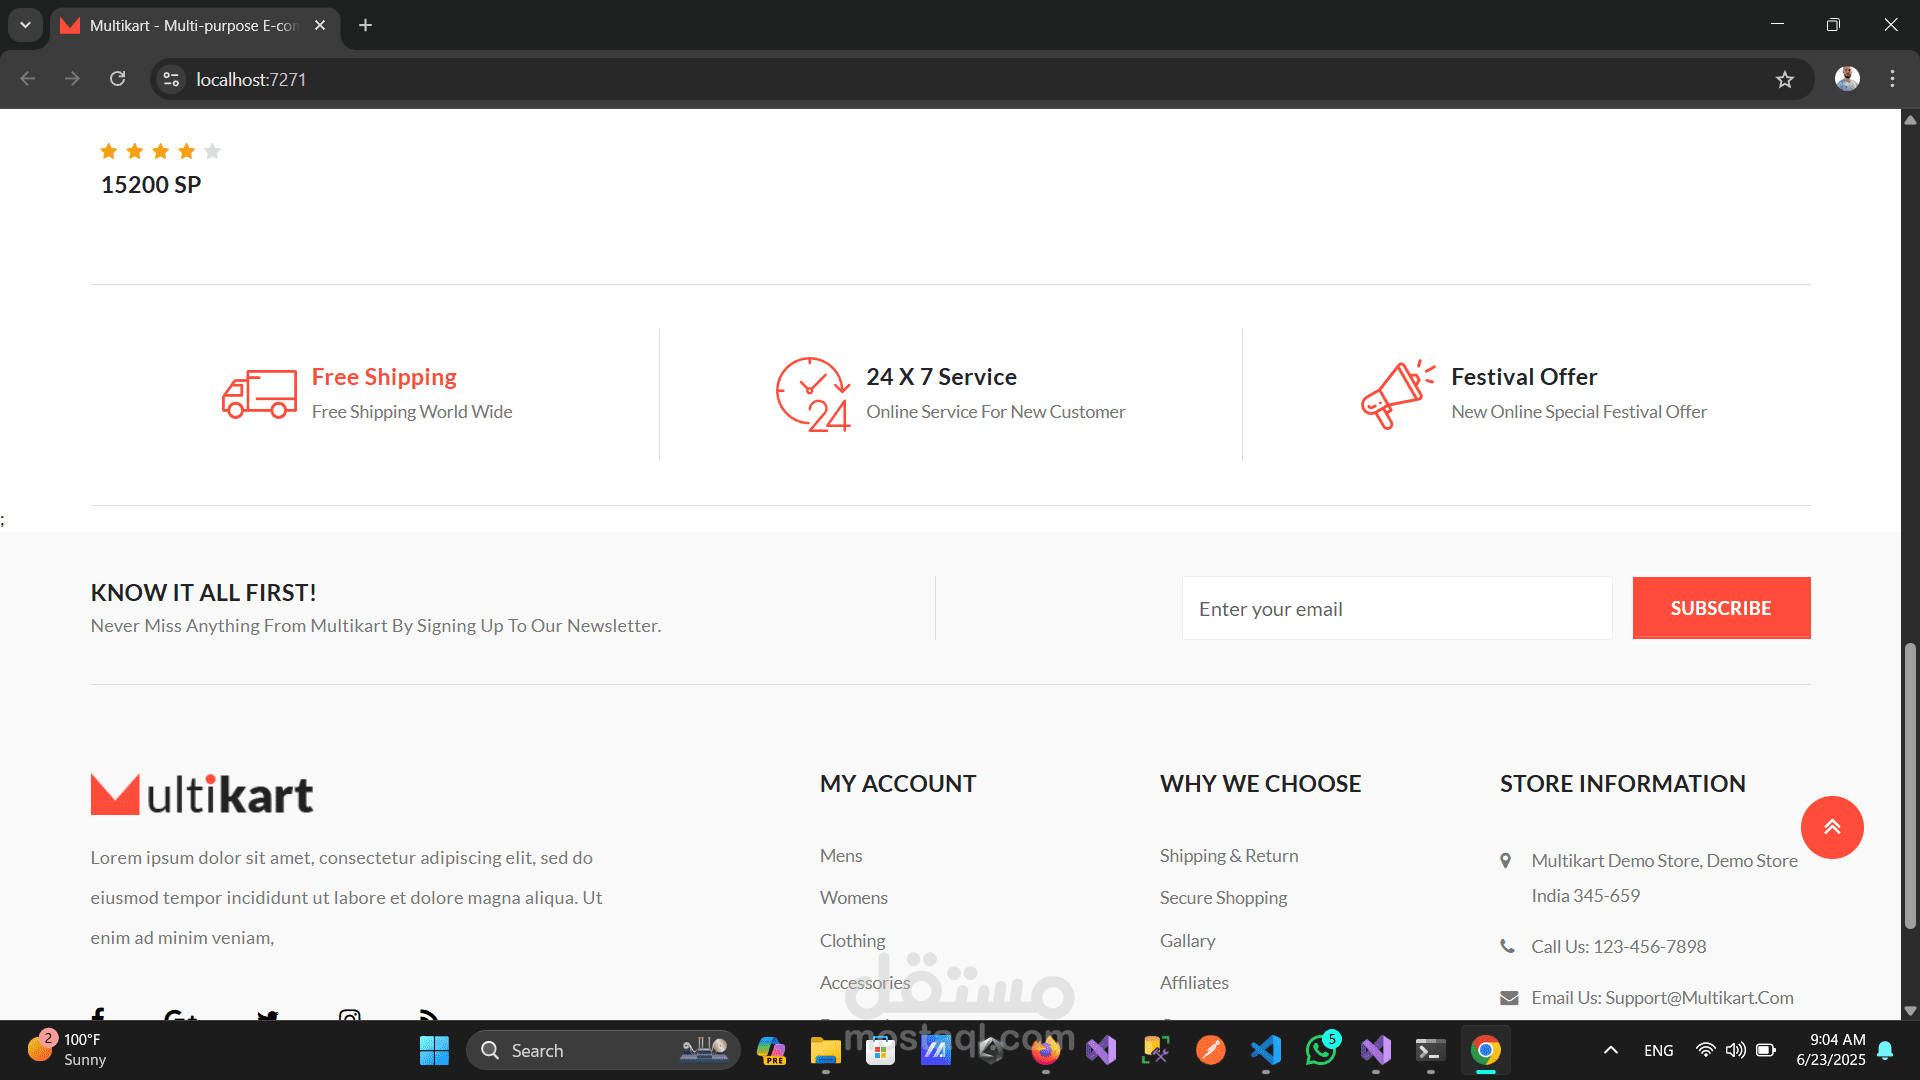The image size is (1920, 1080).
Task: Open the Windows Start menu
Action: point(434,1050)
